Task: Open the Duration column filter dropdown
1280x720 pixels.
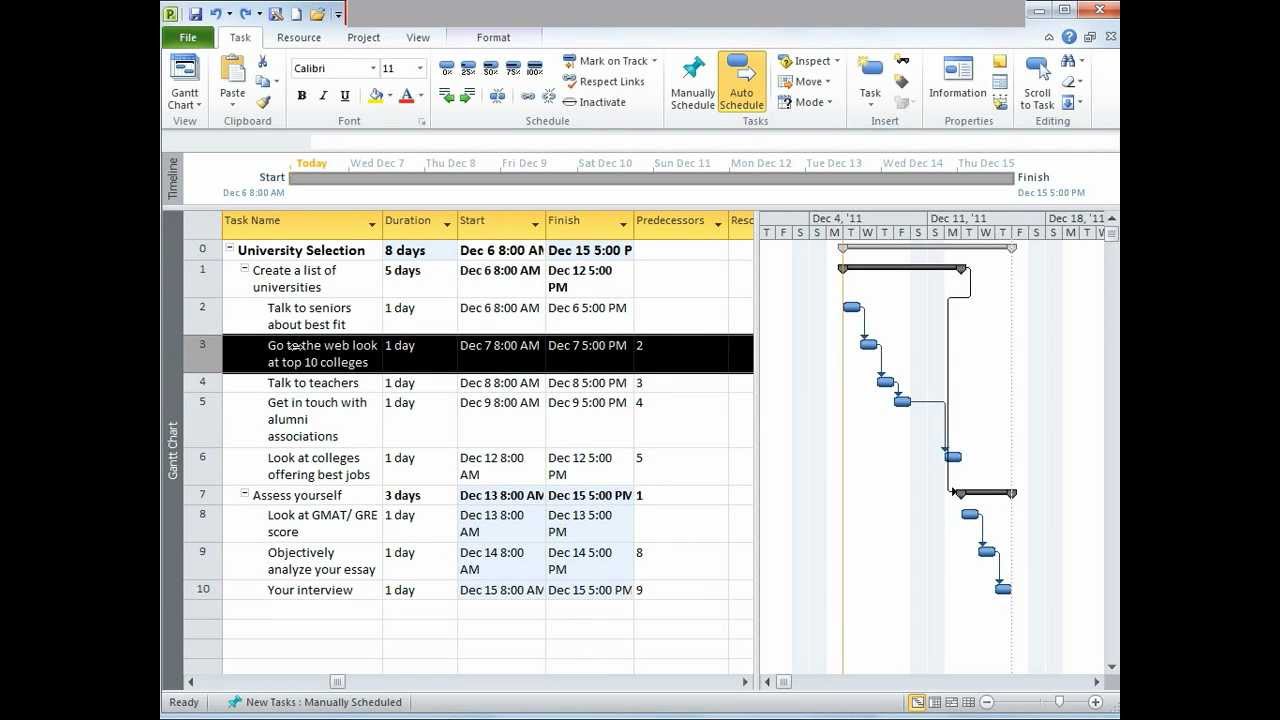Action: pos(447,224)
